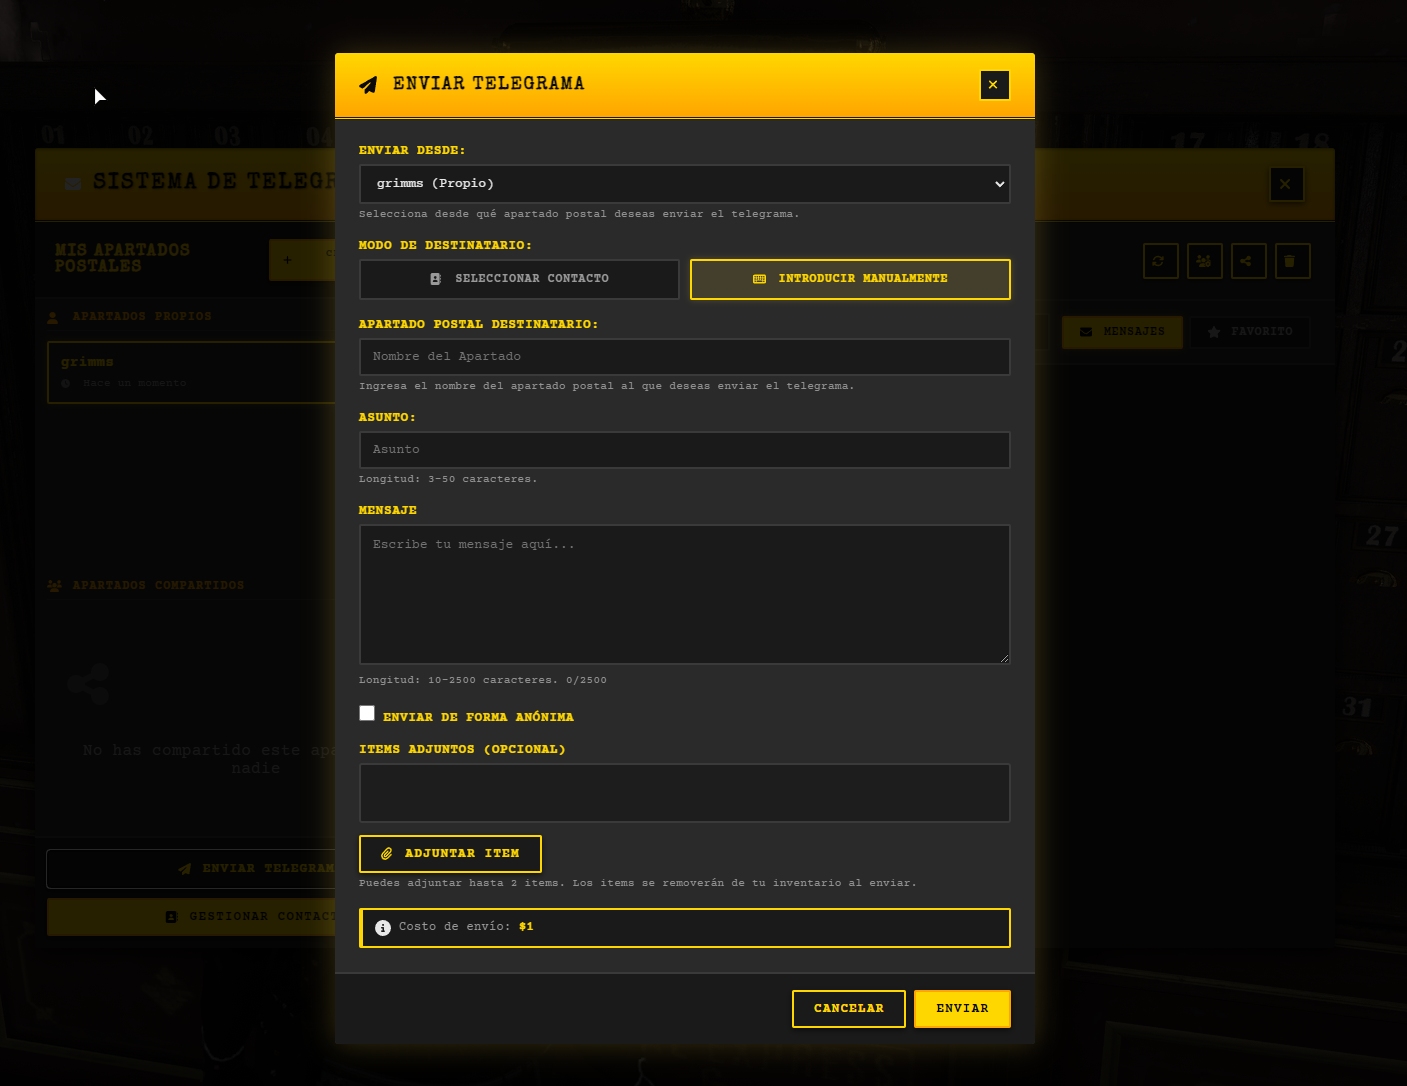
Task: Open the 'Enviar desde' mailbox dropdown
Action: pyautogui.click(x=684, y=184)
